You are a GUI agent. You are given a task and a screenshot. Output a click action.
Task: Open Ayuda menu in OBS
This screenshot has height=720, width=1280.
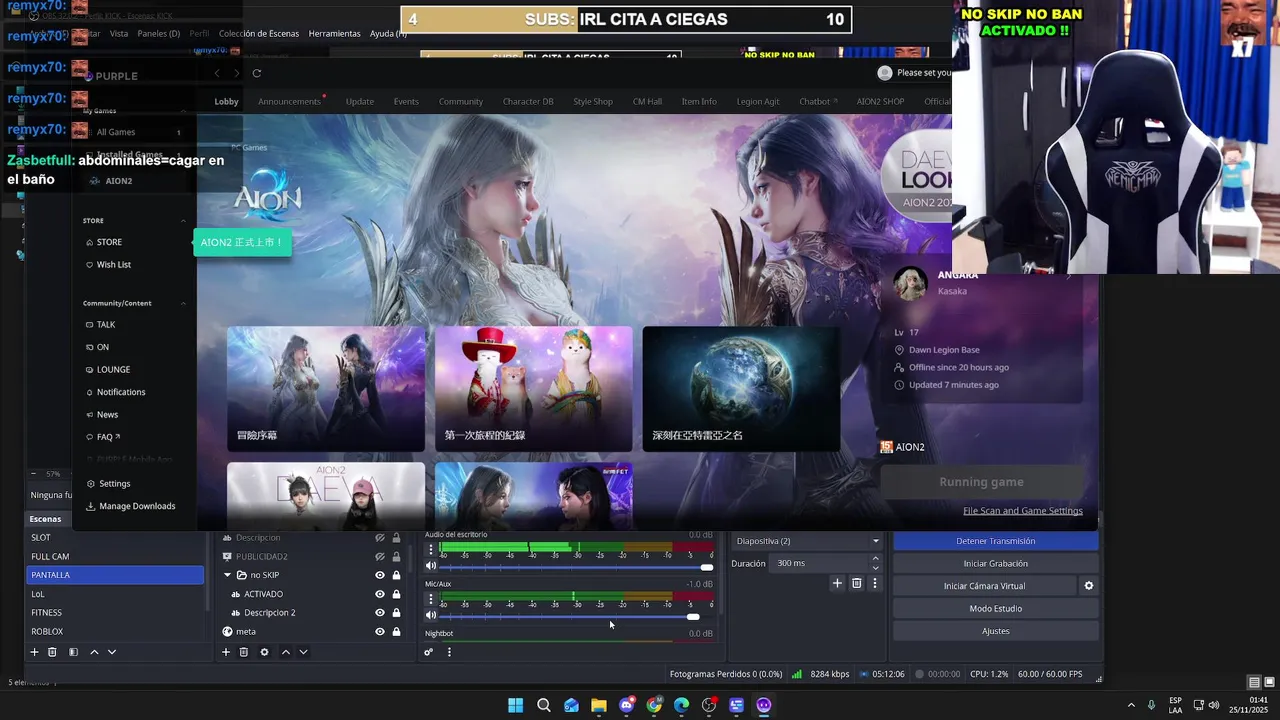[x=388, y=33]
